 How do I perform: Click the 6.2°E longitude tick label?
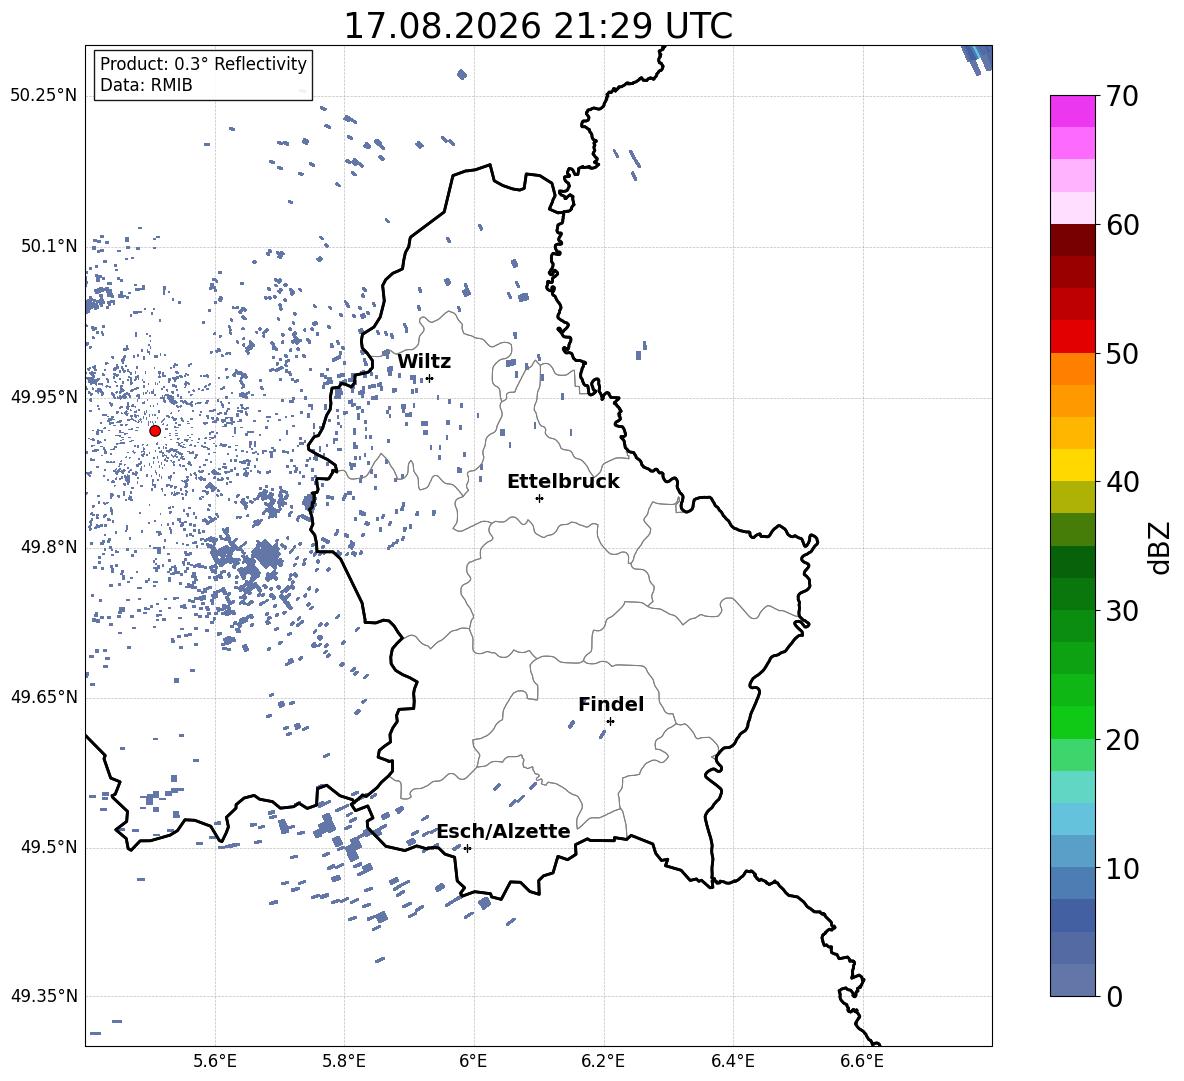(x=603, y=1061)
